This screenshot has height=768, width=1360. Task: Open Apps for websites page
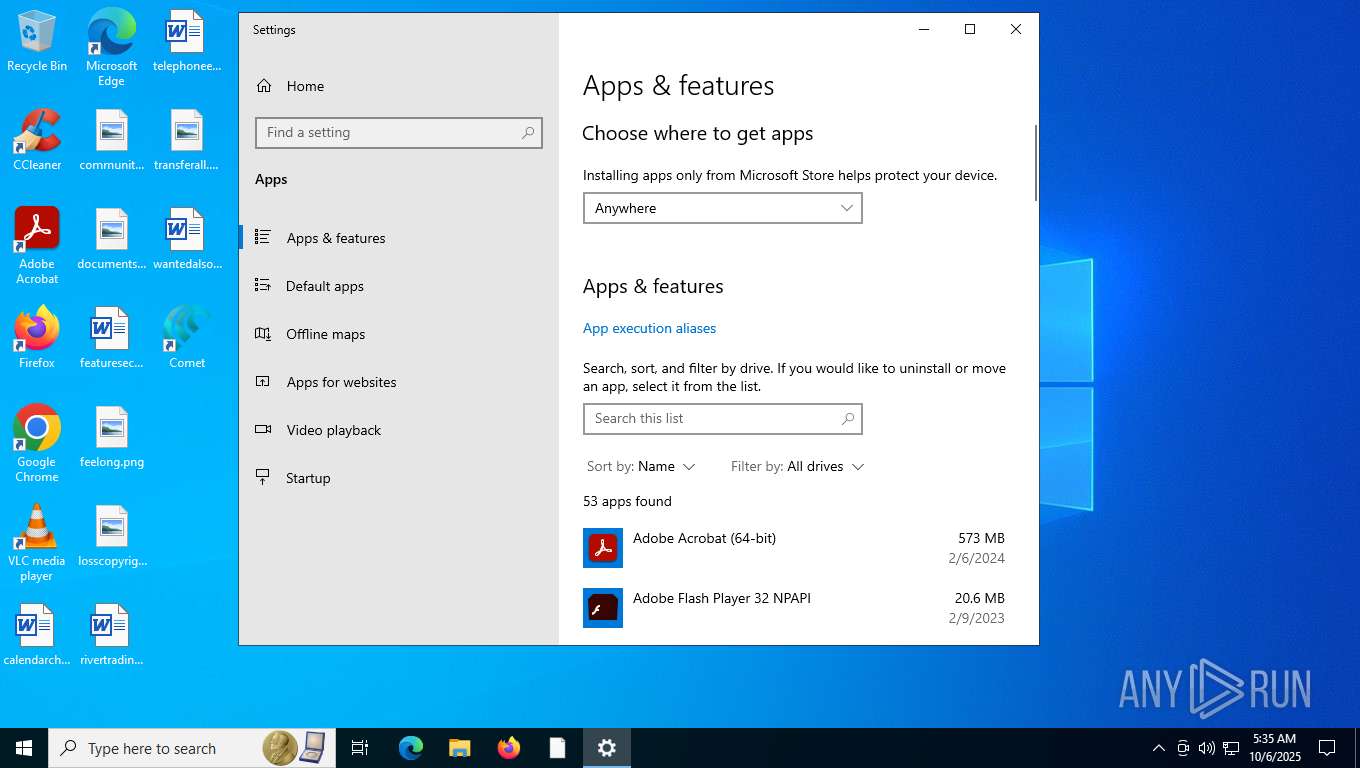[x=398, y=382]
